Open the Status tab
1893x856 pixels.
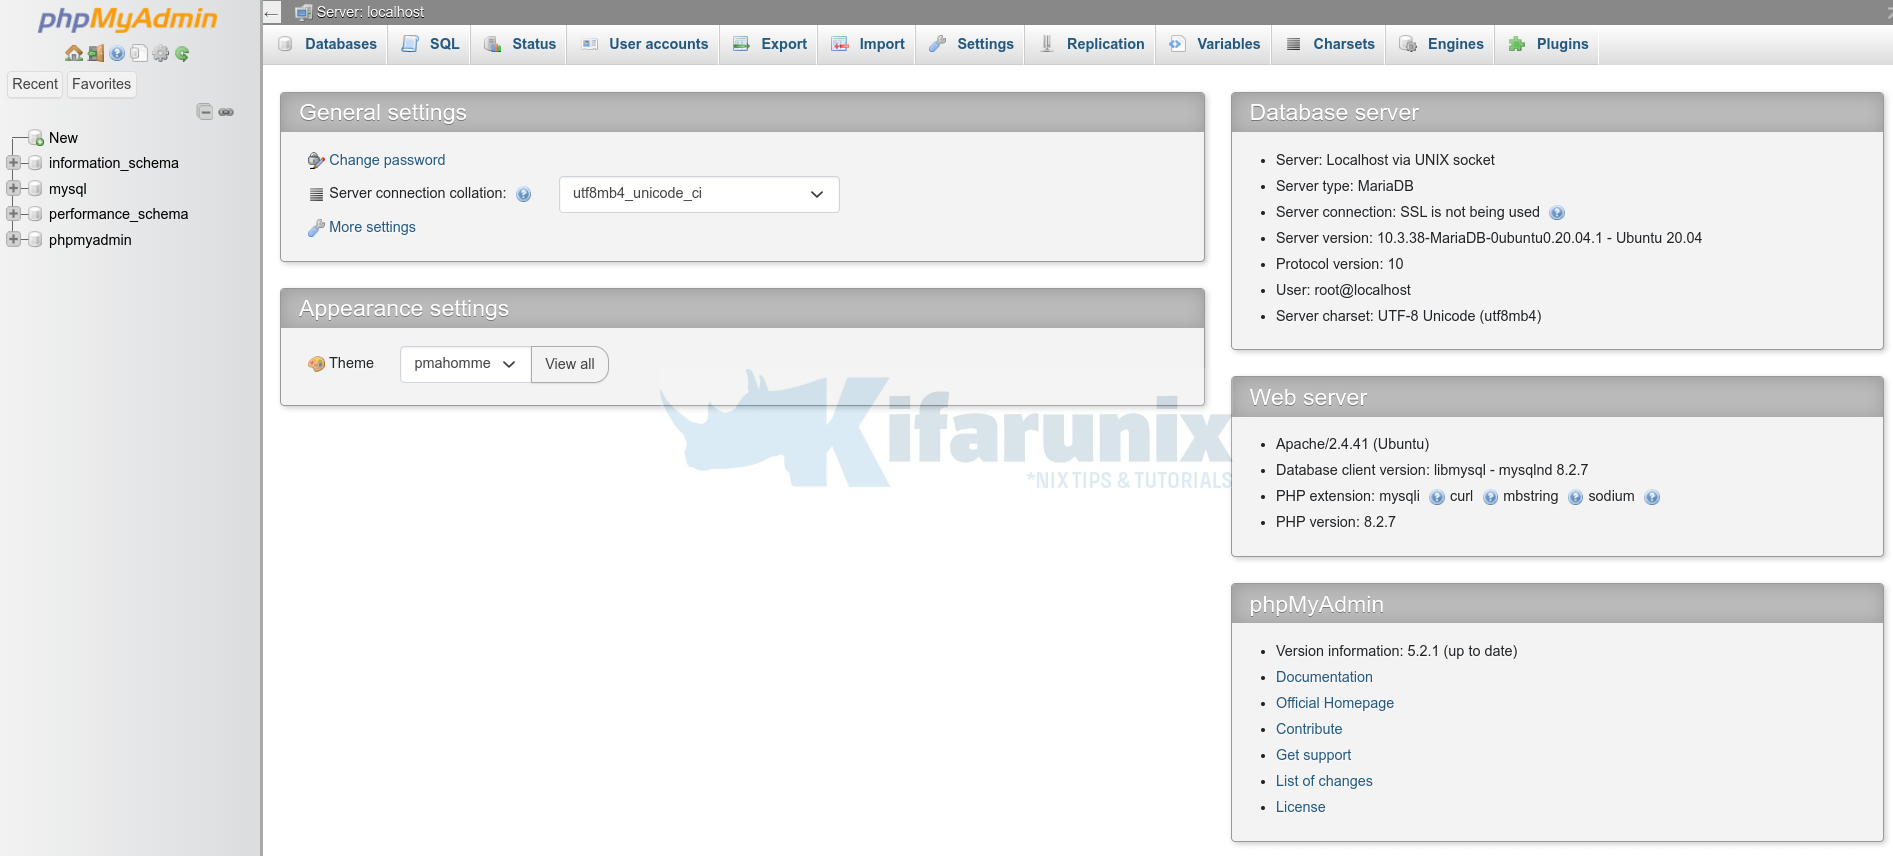coord(519,44)
